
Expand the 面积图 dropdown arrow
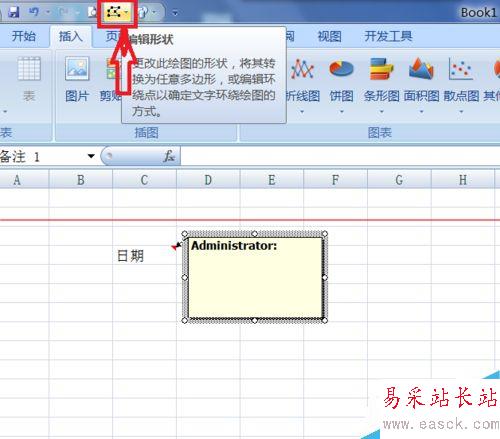421,112
